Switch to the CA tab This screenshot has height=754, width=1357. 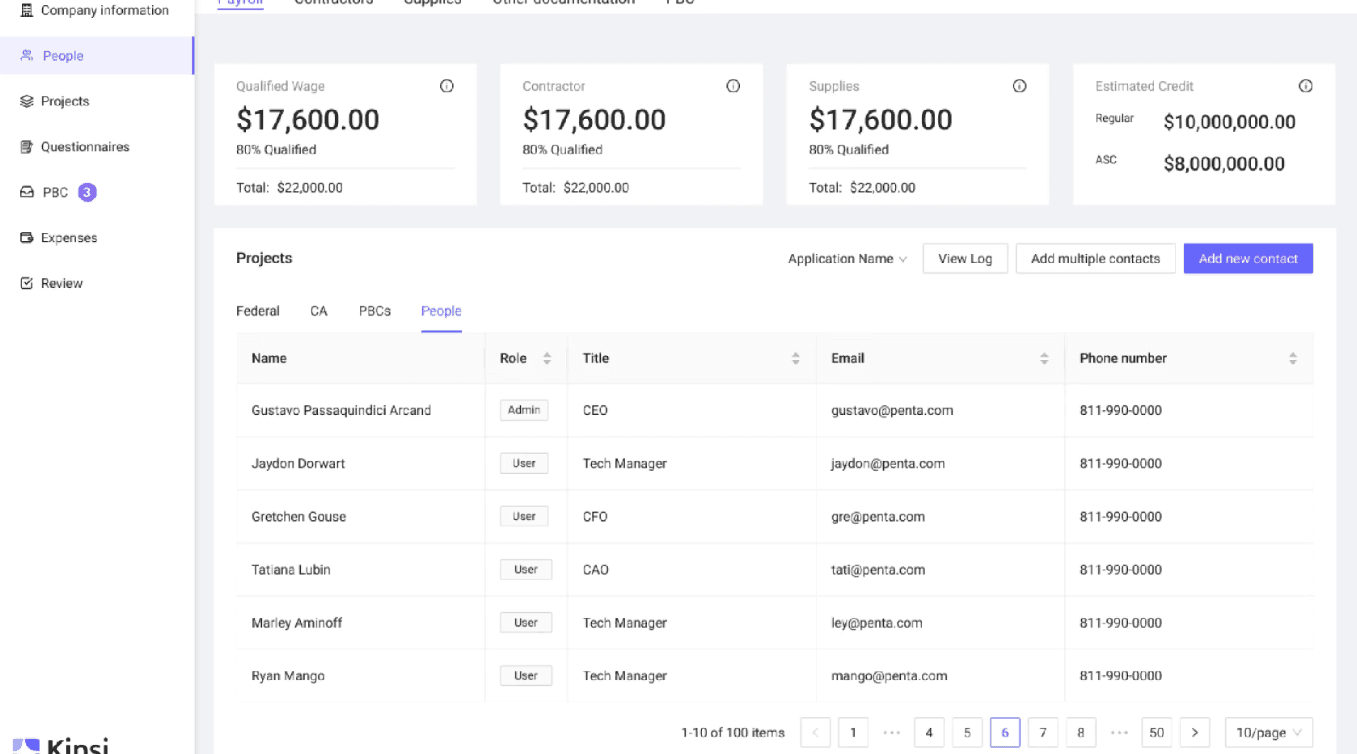point(319,311)
